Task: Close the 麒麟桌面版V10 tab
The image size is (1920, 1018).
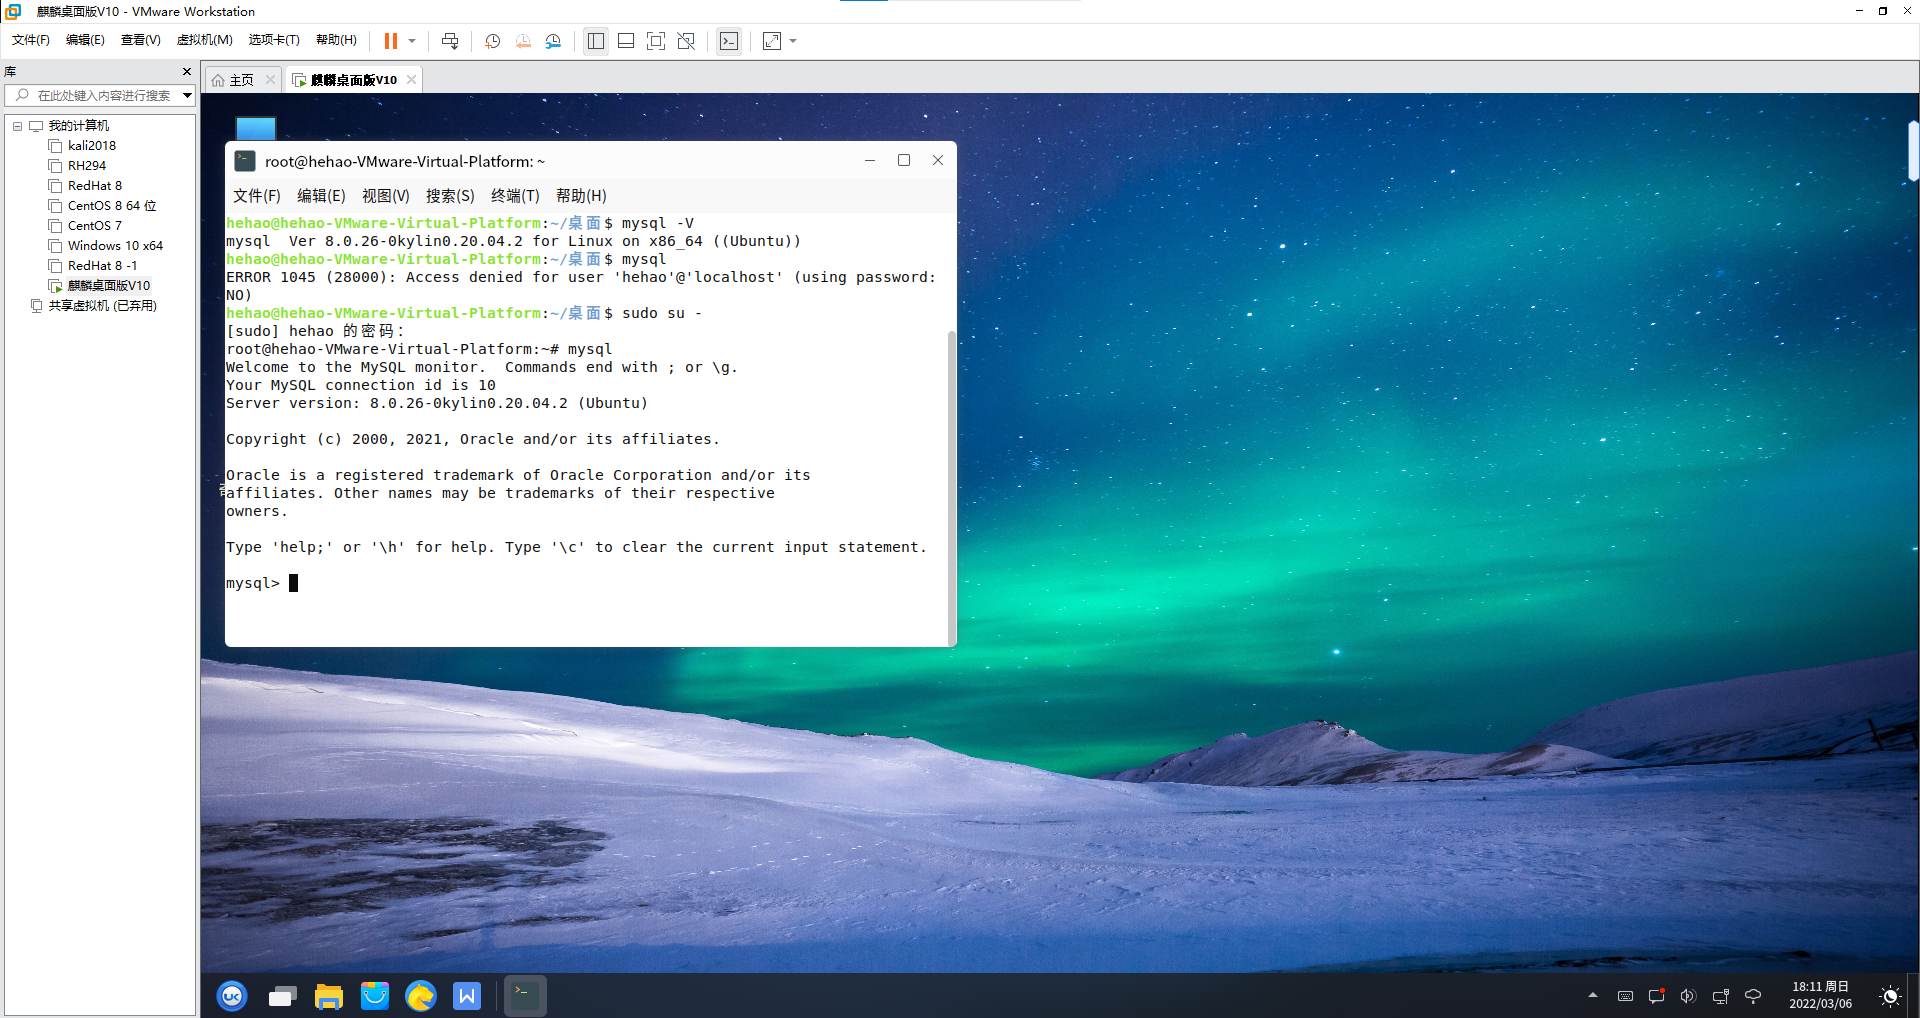Action: 411,80
